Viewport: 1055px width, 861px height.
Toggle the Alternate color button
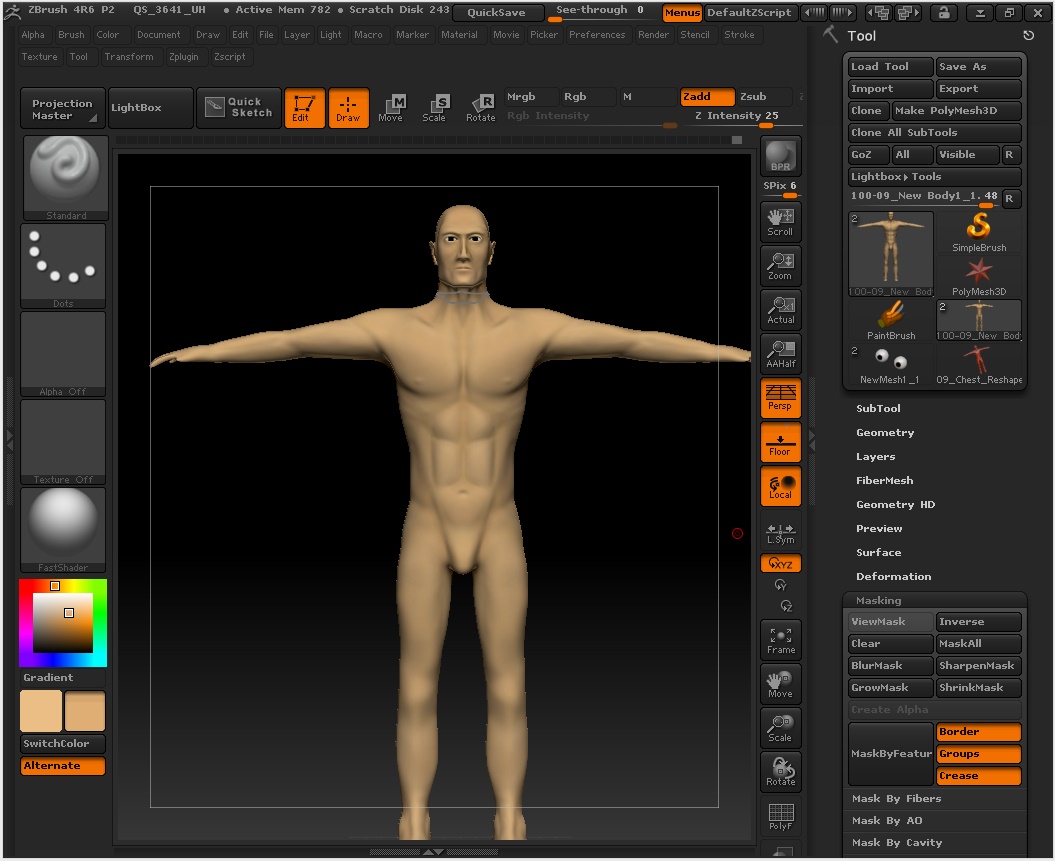(x=63, y=765)
